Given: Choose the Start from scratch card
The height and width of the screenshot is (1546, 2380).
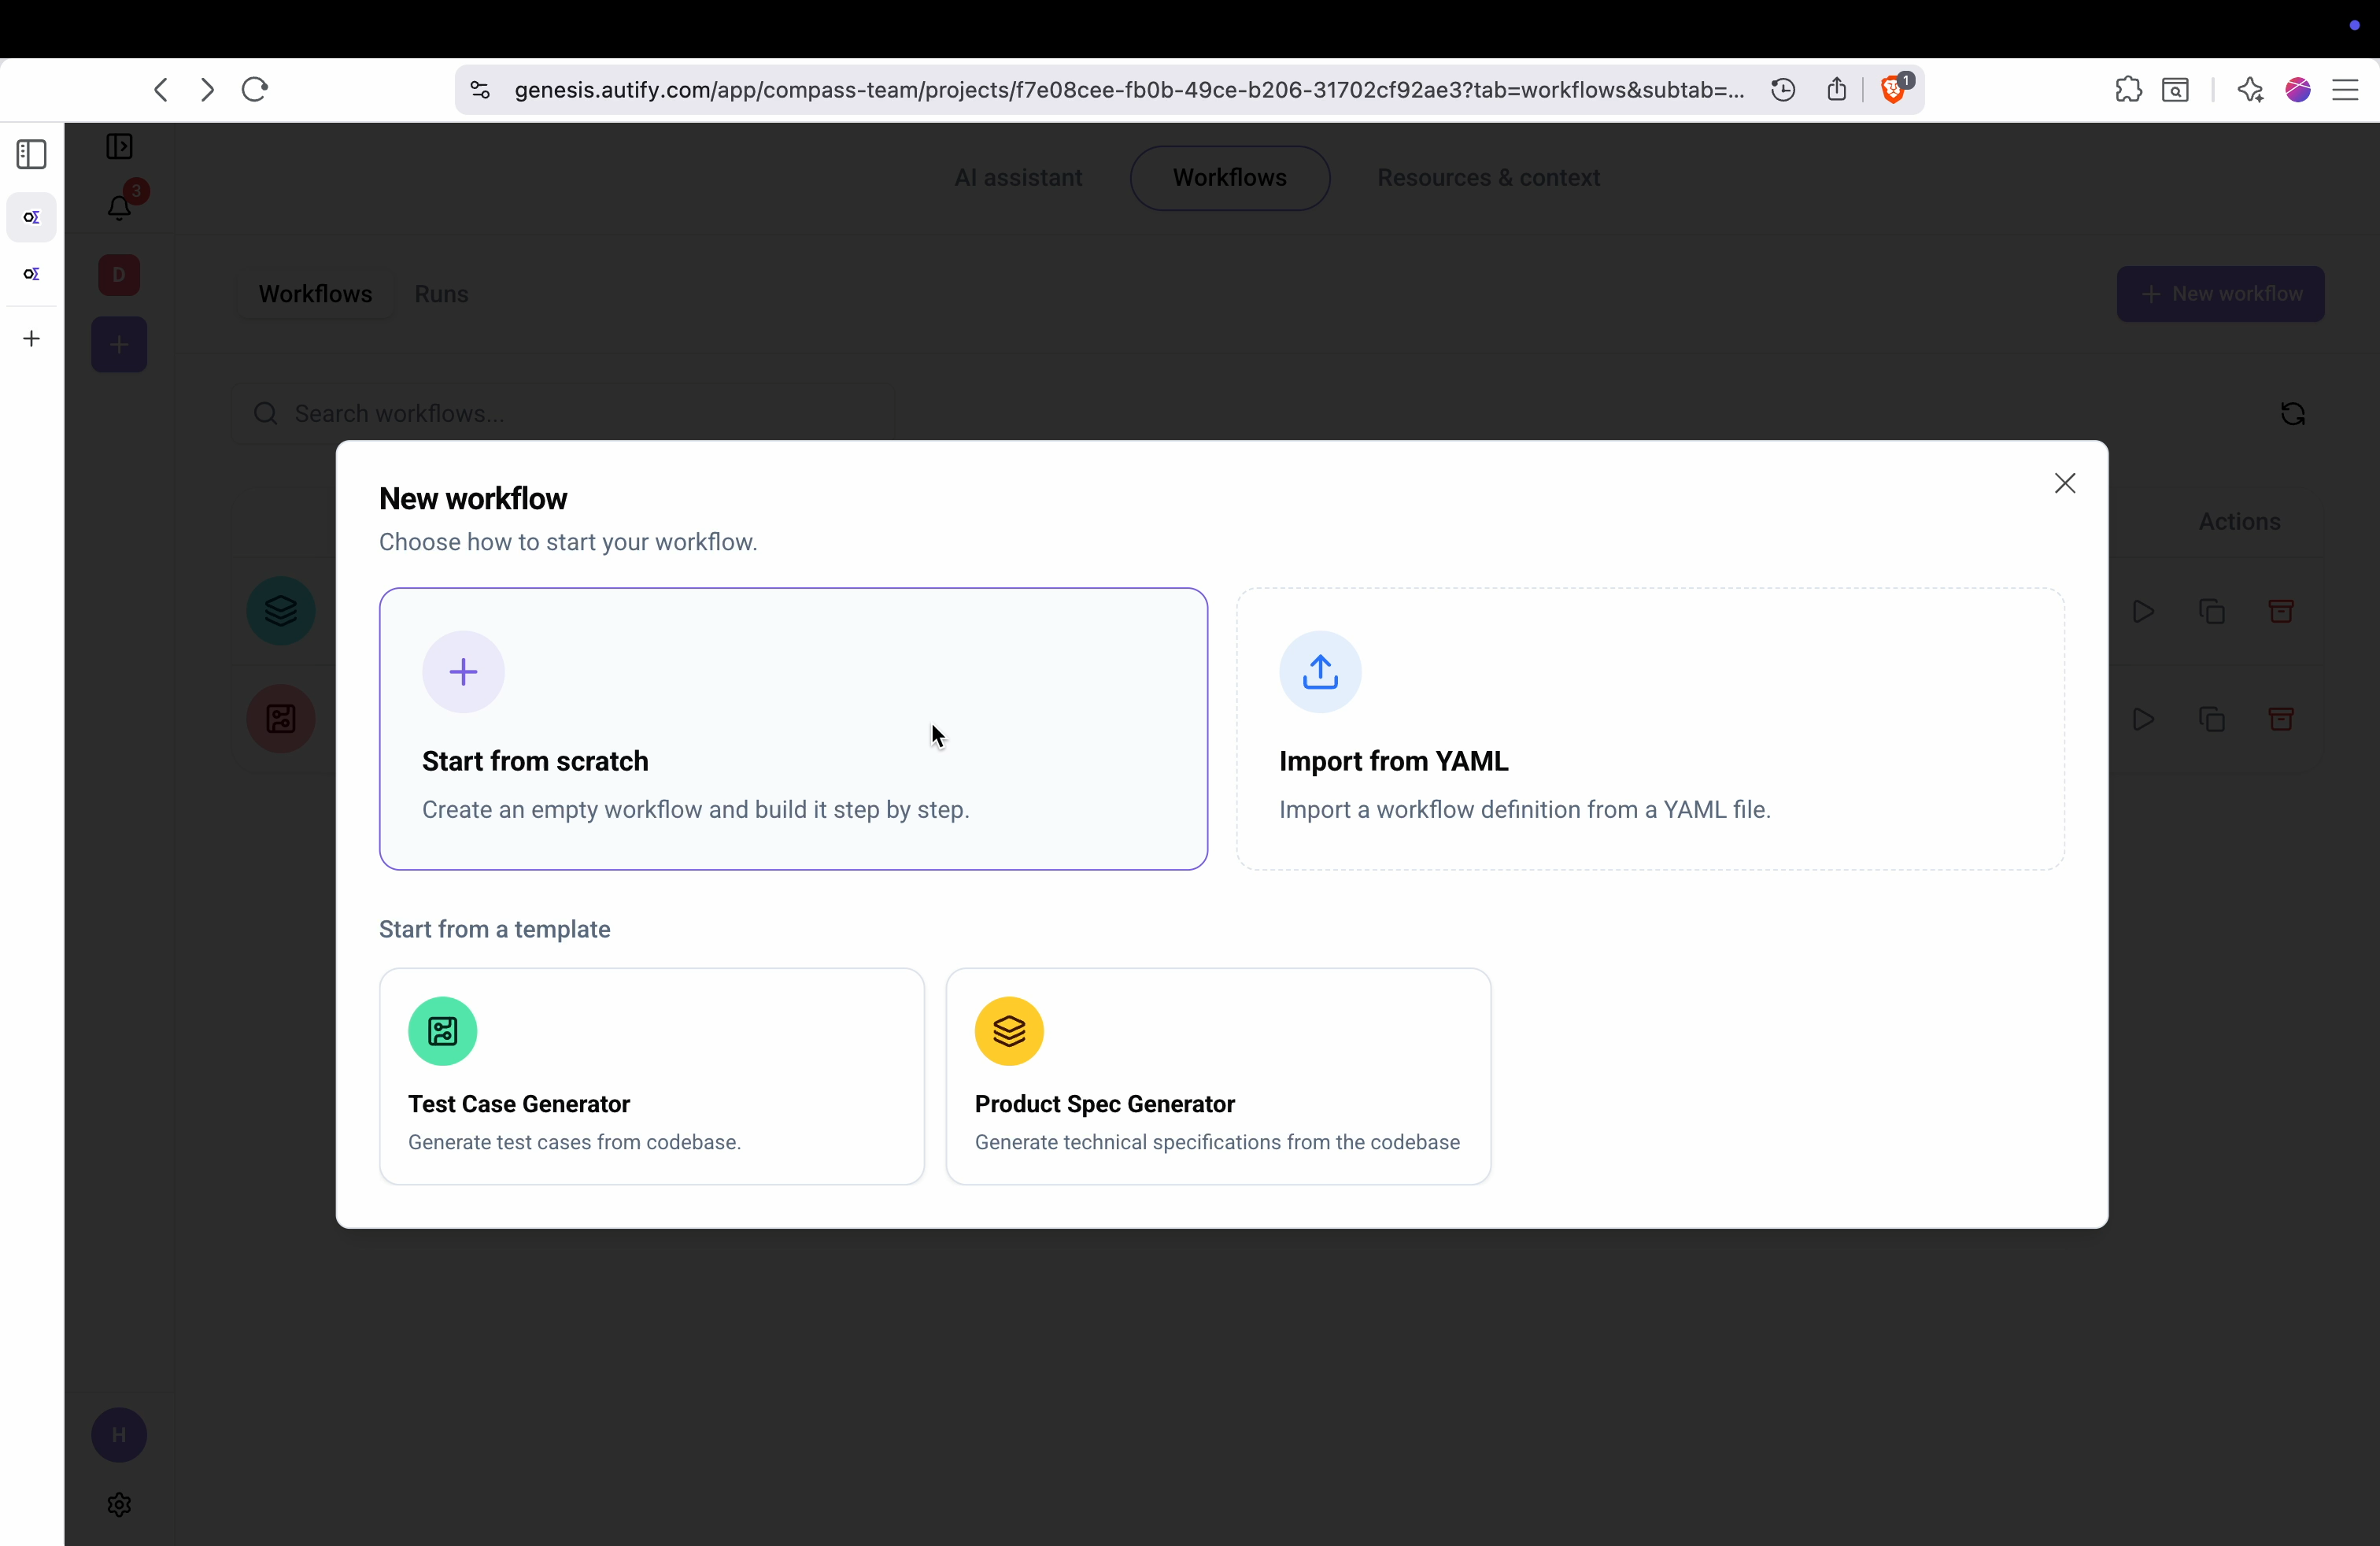Looking at the screenshot, I should click(x=793, y=728).
